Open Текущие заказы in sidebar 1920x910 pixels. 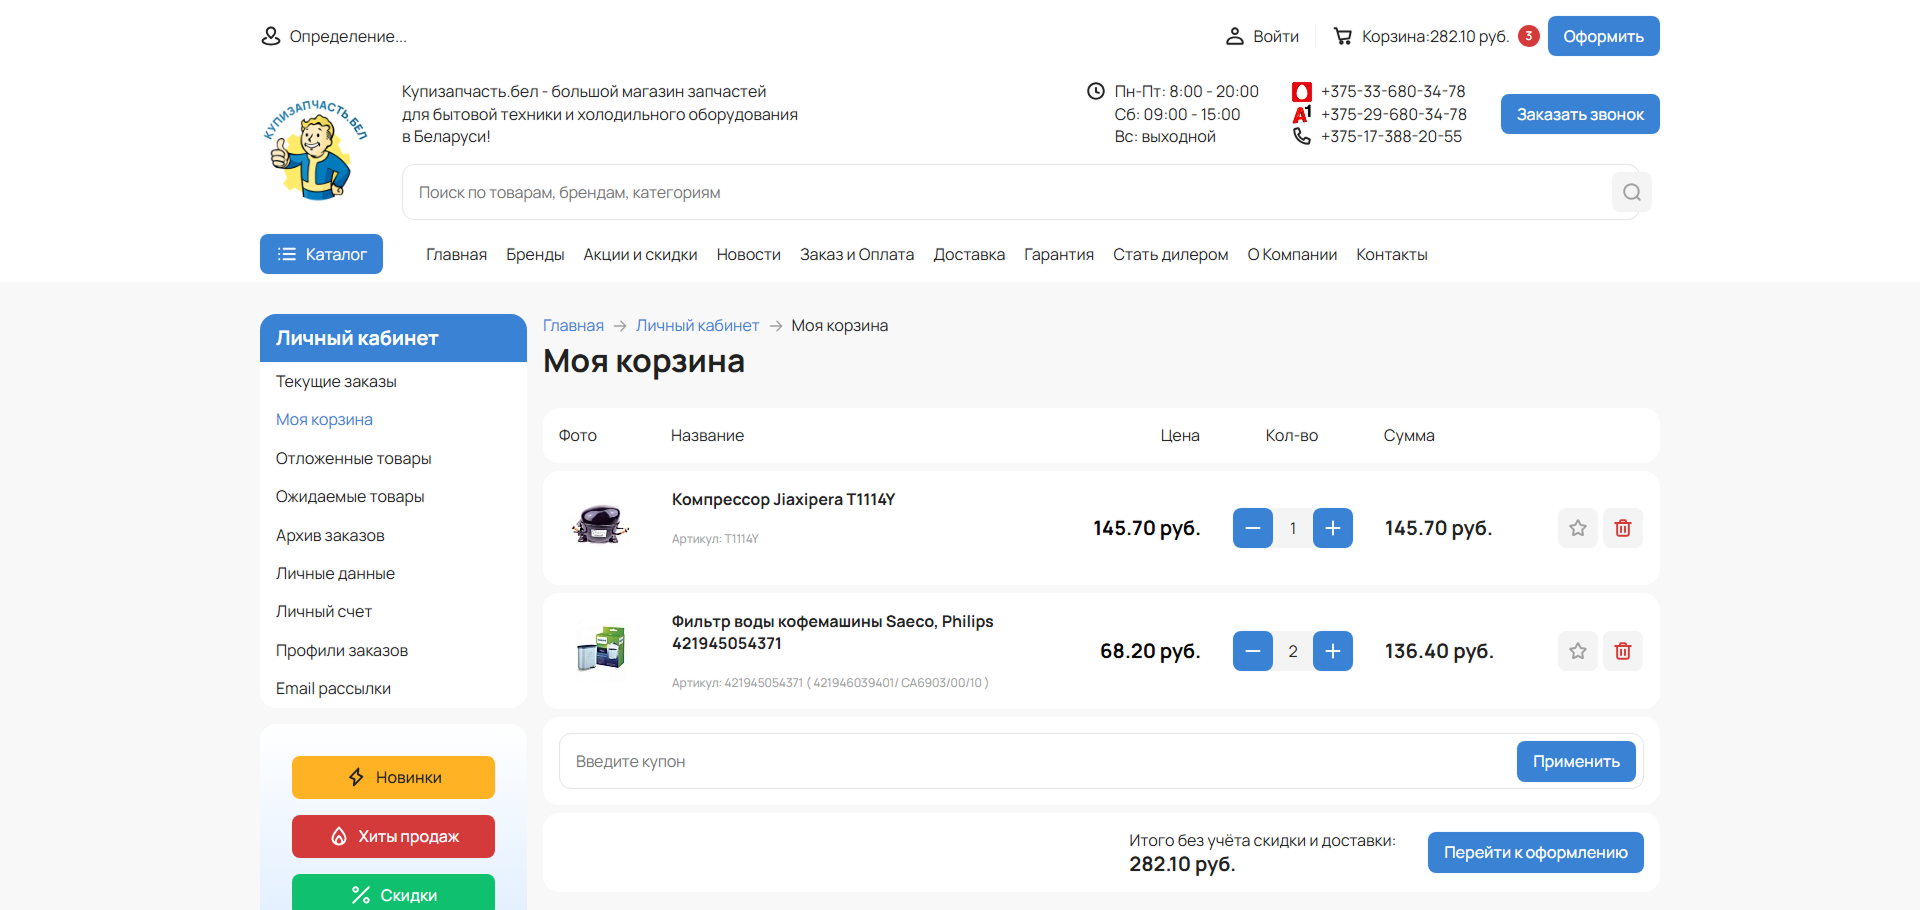(x=336, y=381)
